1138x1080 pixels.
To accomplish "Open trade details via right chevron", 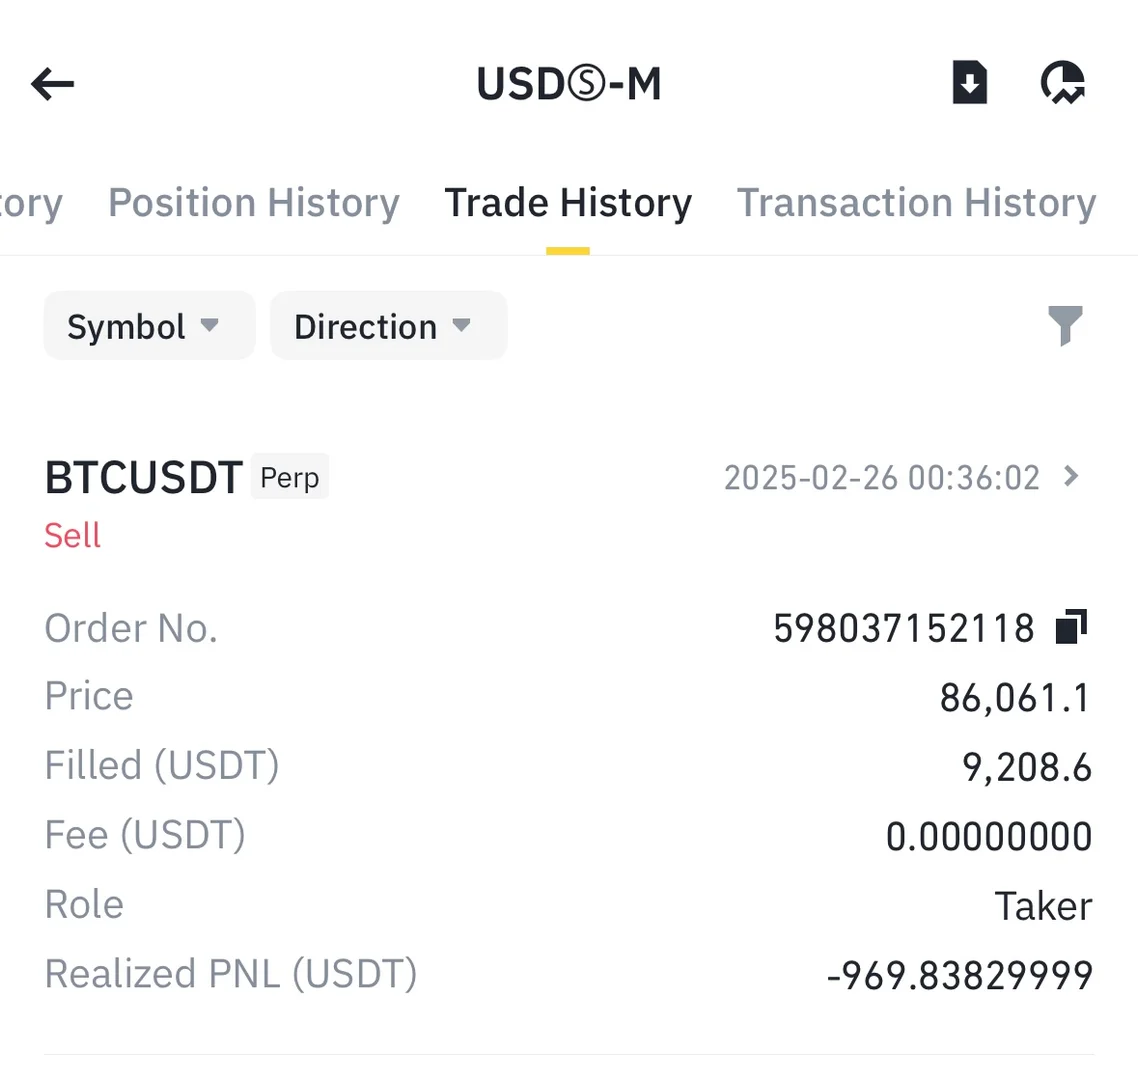I will pos(1072,476).
